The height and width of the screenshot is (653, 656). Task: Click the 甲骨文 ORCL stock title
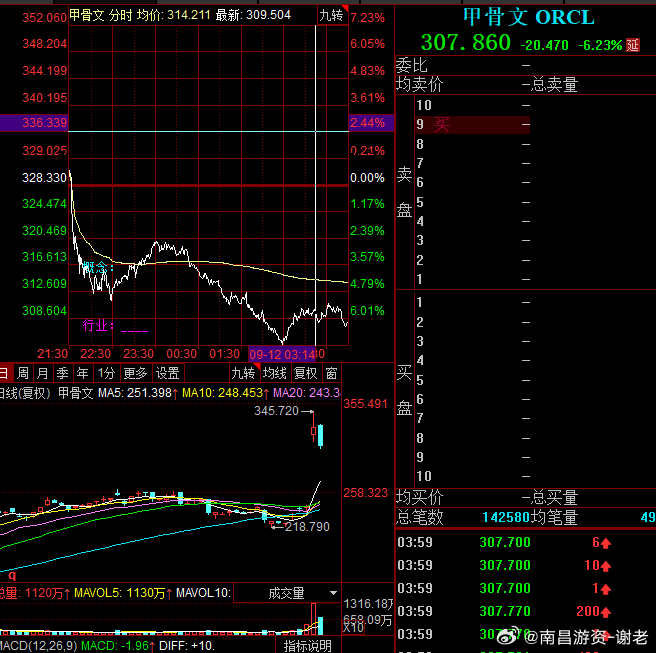pos(528,17)
